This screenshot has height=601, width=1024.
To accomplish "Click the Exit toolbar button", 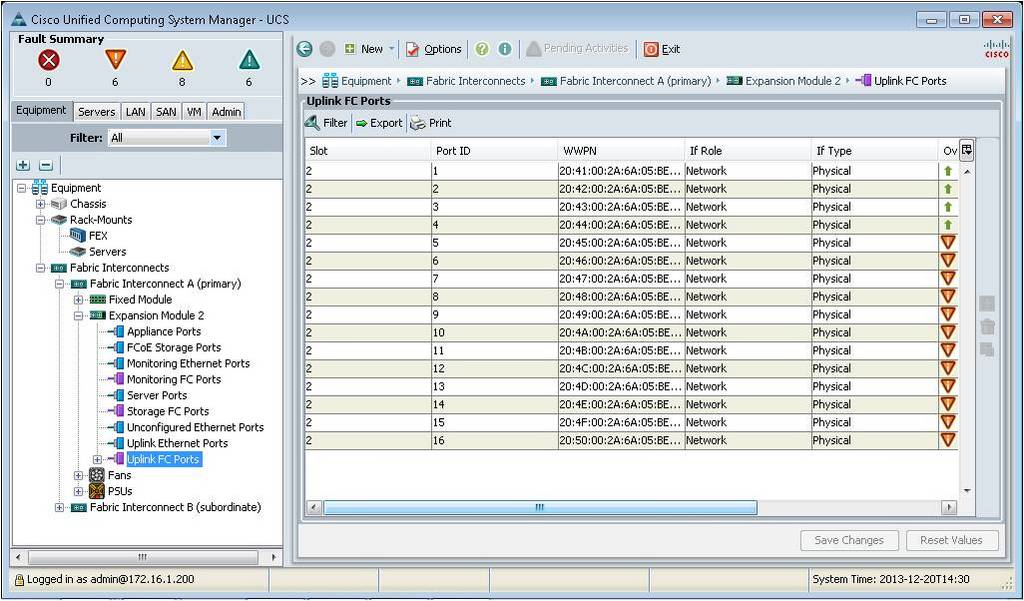I will 662,49.
